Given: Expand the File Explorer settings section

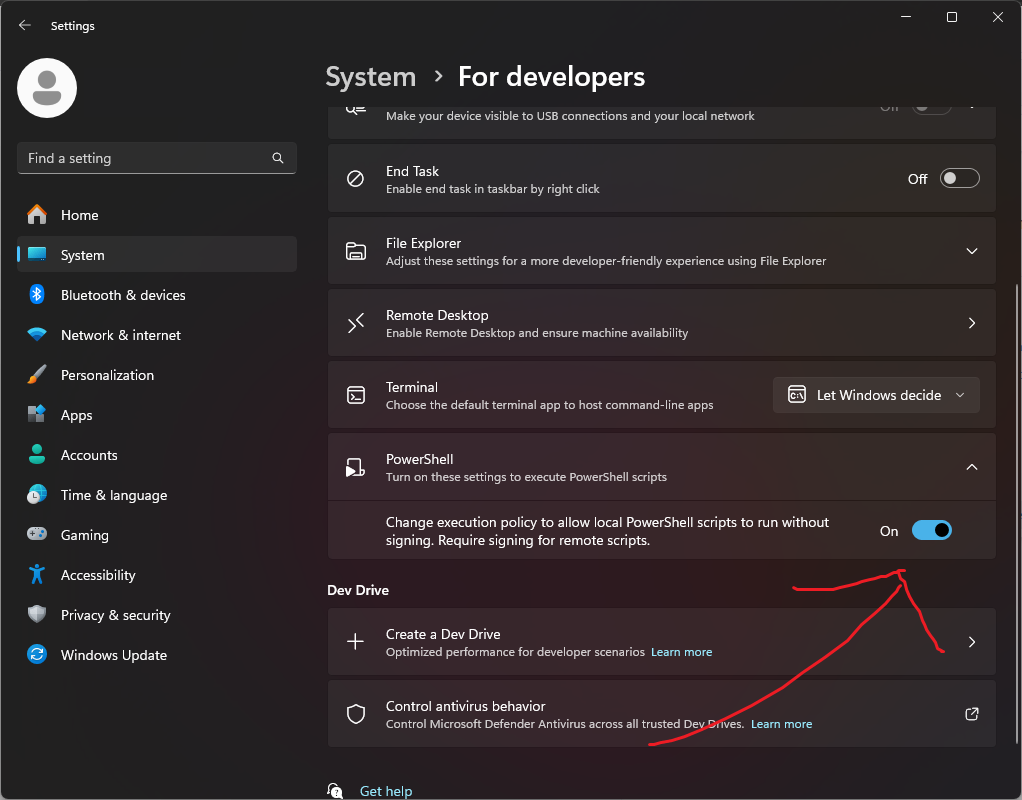Looking at the screenshot, I should [x=971, y=251].
